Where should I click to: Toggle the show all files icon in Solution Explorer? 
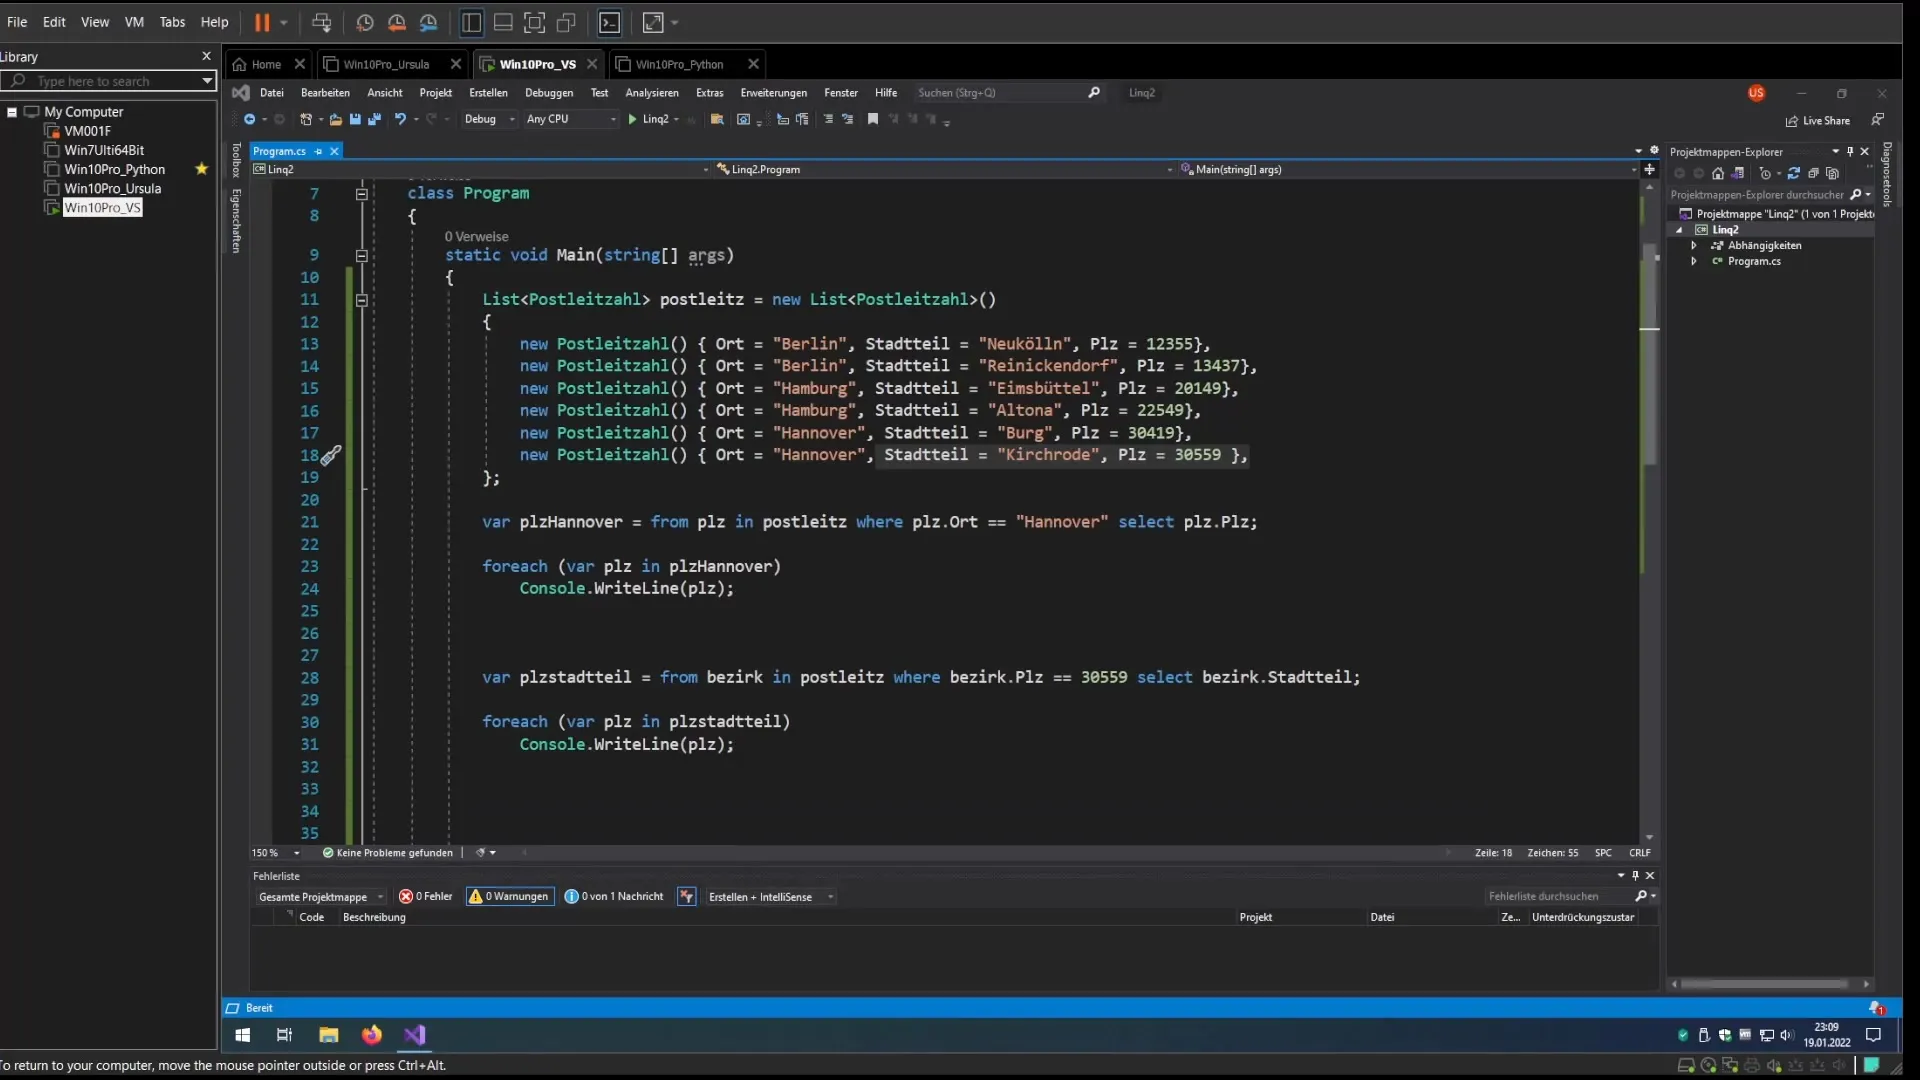1833,173
